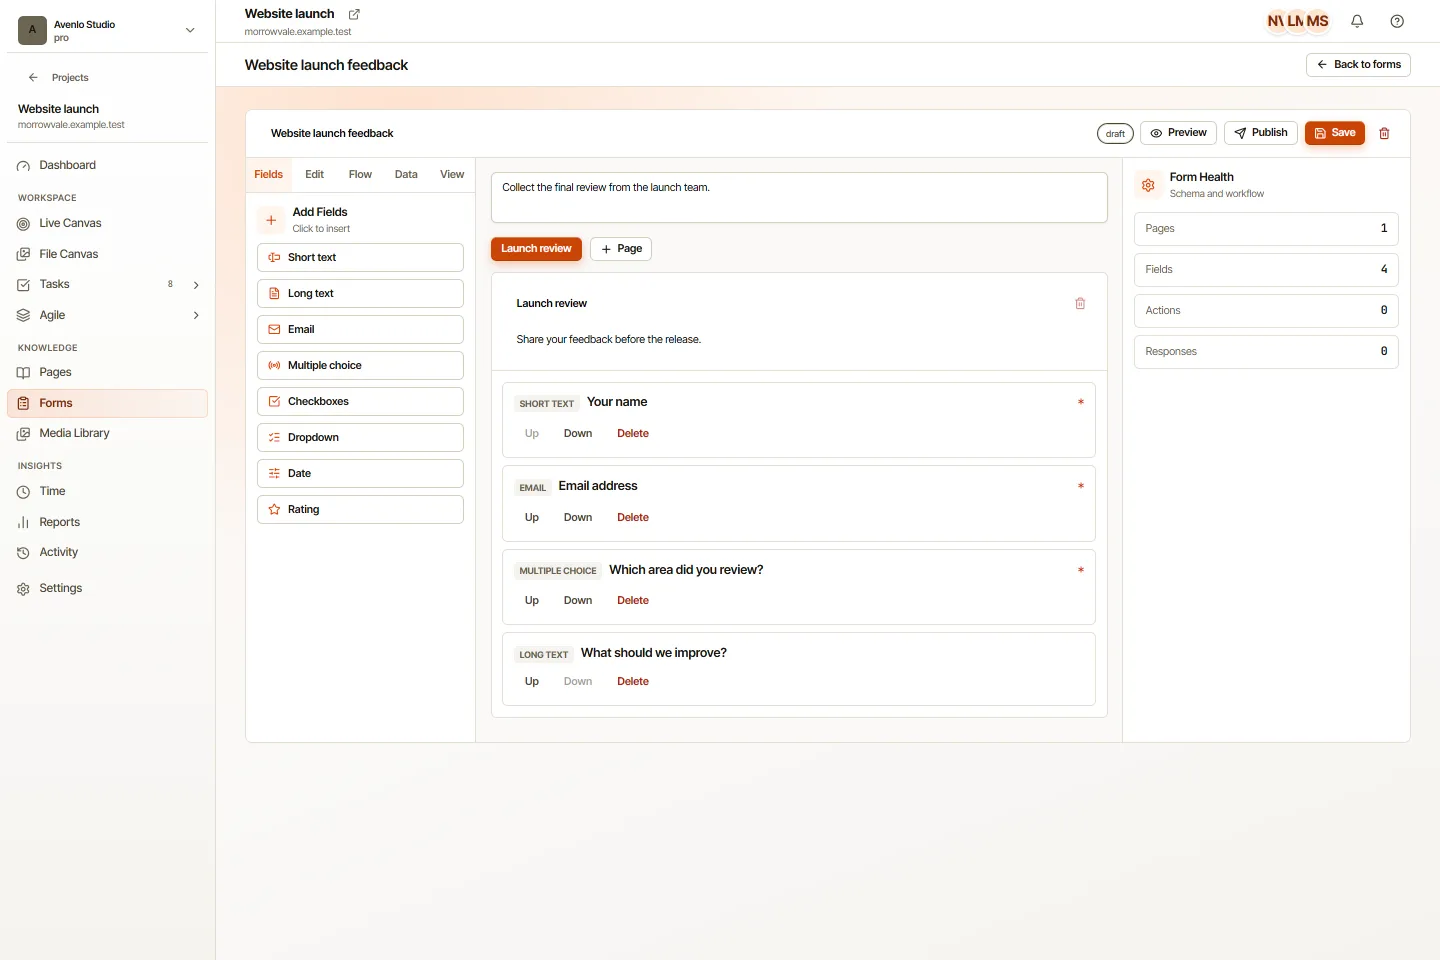Image resolution: width=1440 pixels, height=960 pixels.
Task: Move Your name field Down
Action: tap(578, 434)
